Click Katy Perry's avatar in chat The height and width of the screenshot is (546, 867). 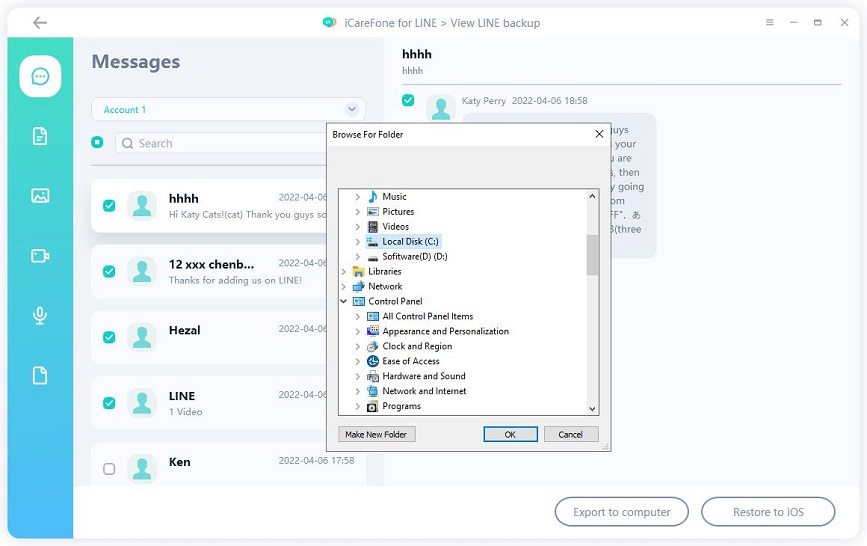[441, 108]
